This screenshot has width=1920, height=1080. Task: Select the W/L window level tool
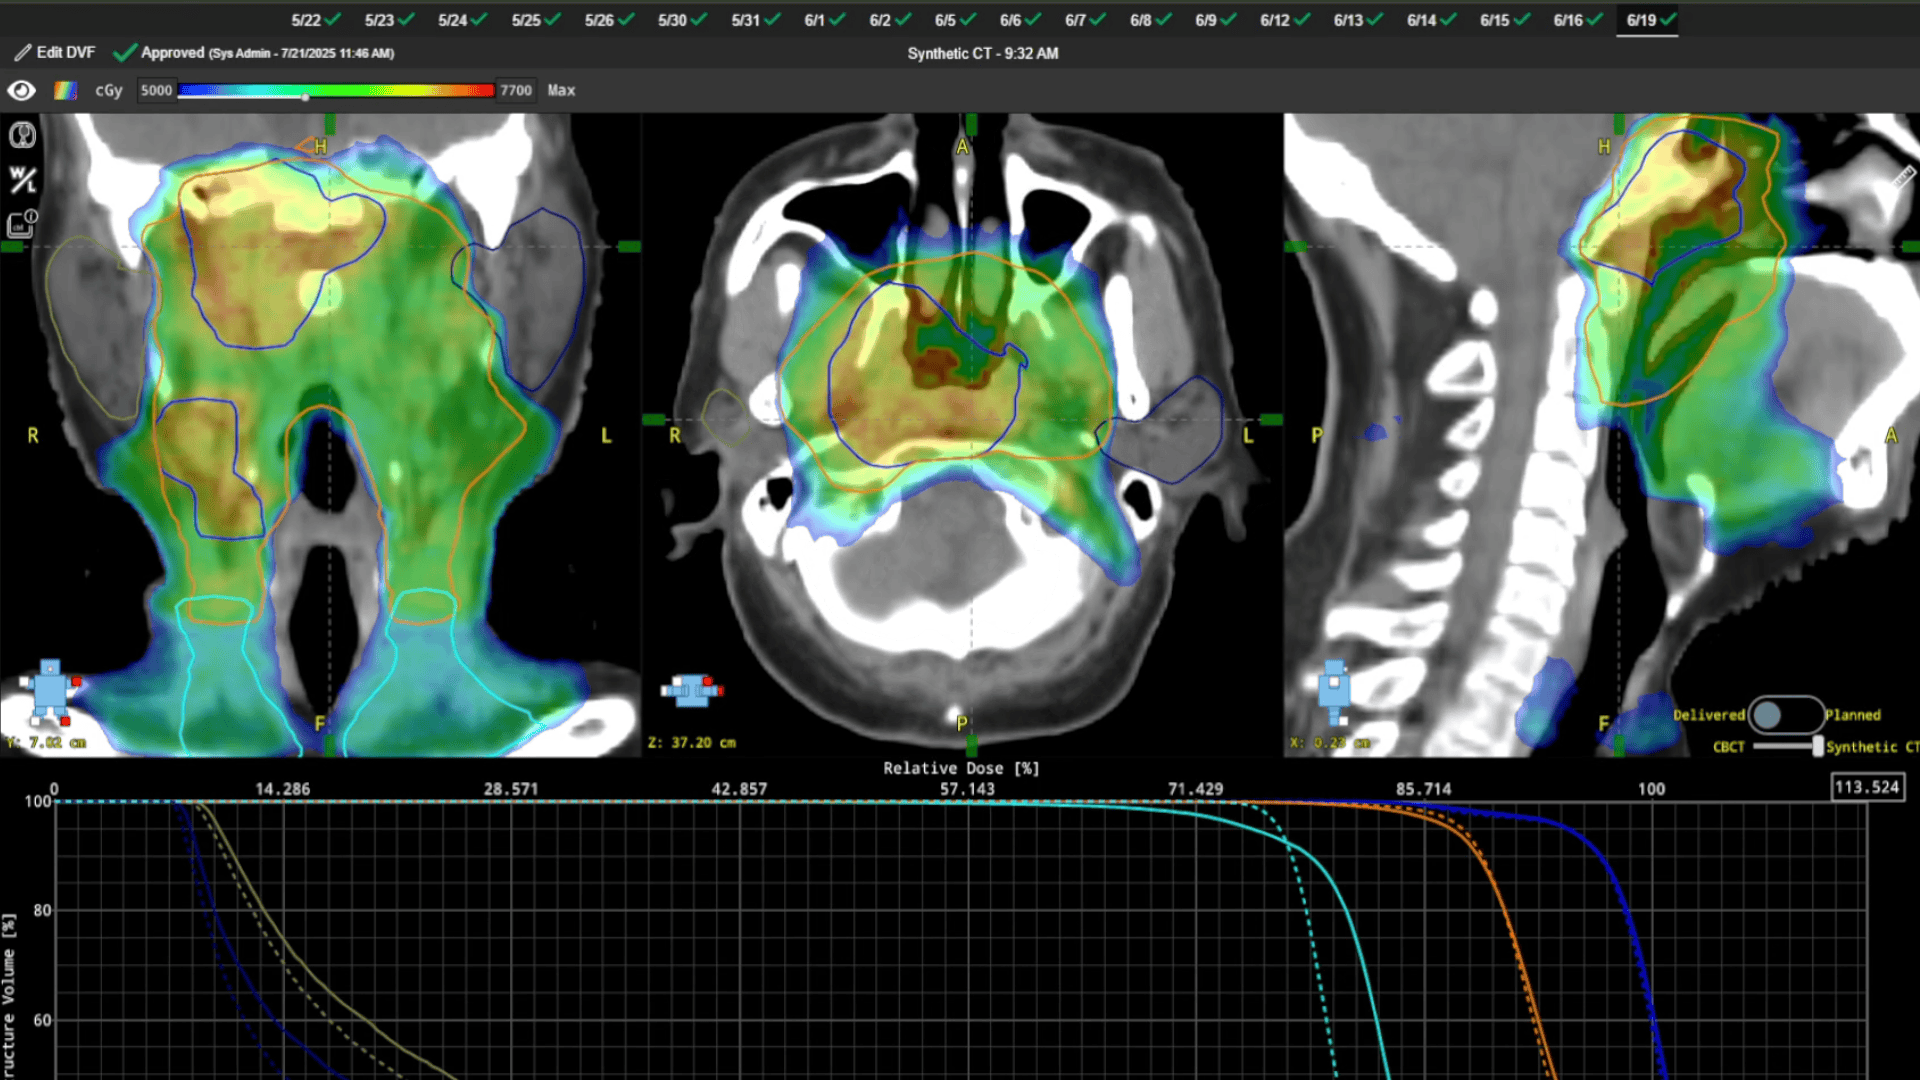pos(22,180)
